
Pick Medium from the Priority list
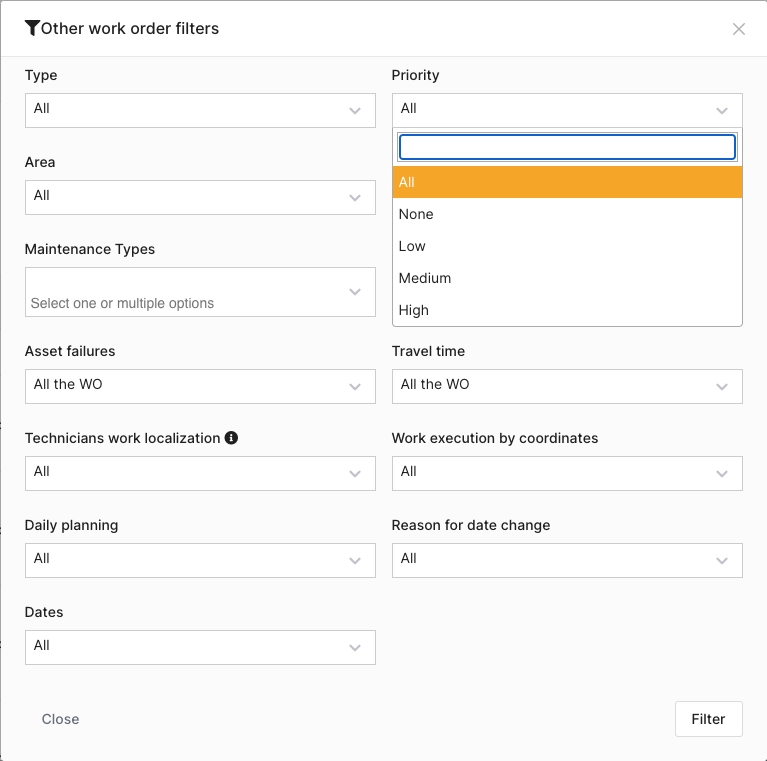click(567, 278)
